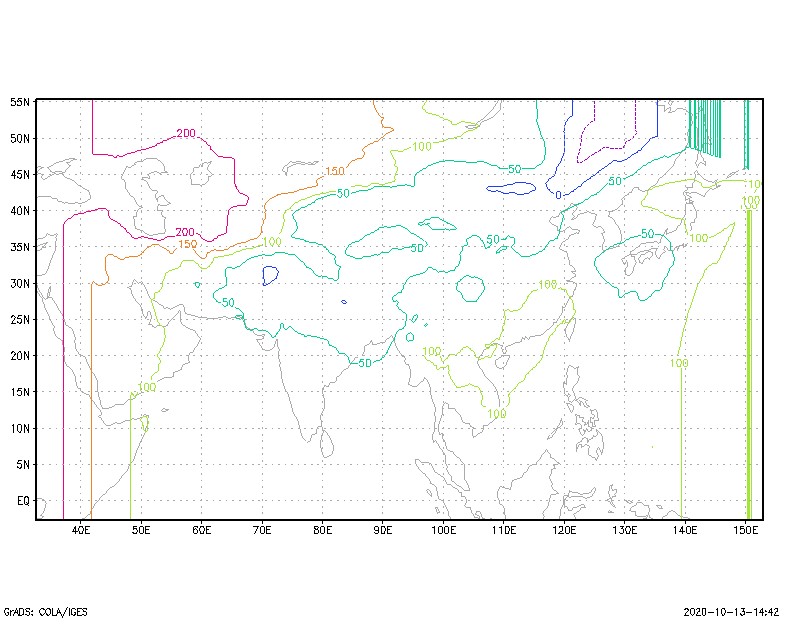Click the blue 0 contour label
800x618 pixels.
[x=558, y=195]
